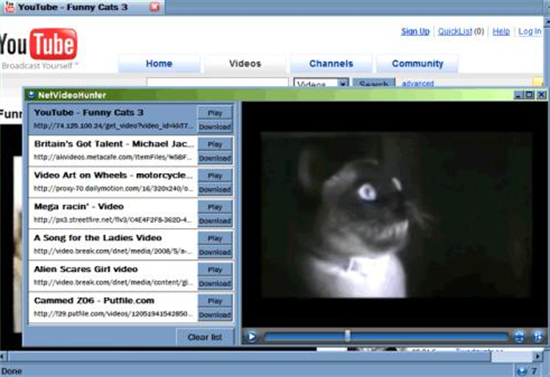
Task: Select the YouTube - Funny Cats 3 list title
Action: [x=89, y=113]
